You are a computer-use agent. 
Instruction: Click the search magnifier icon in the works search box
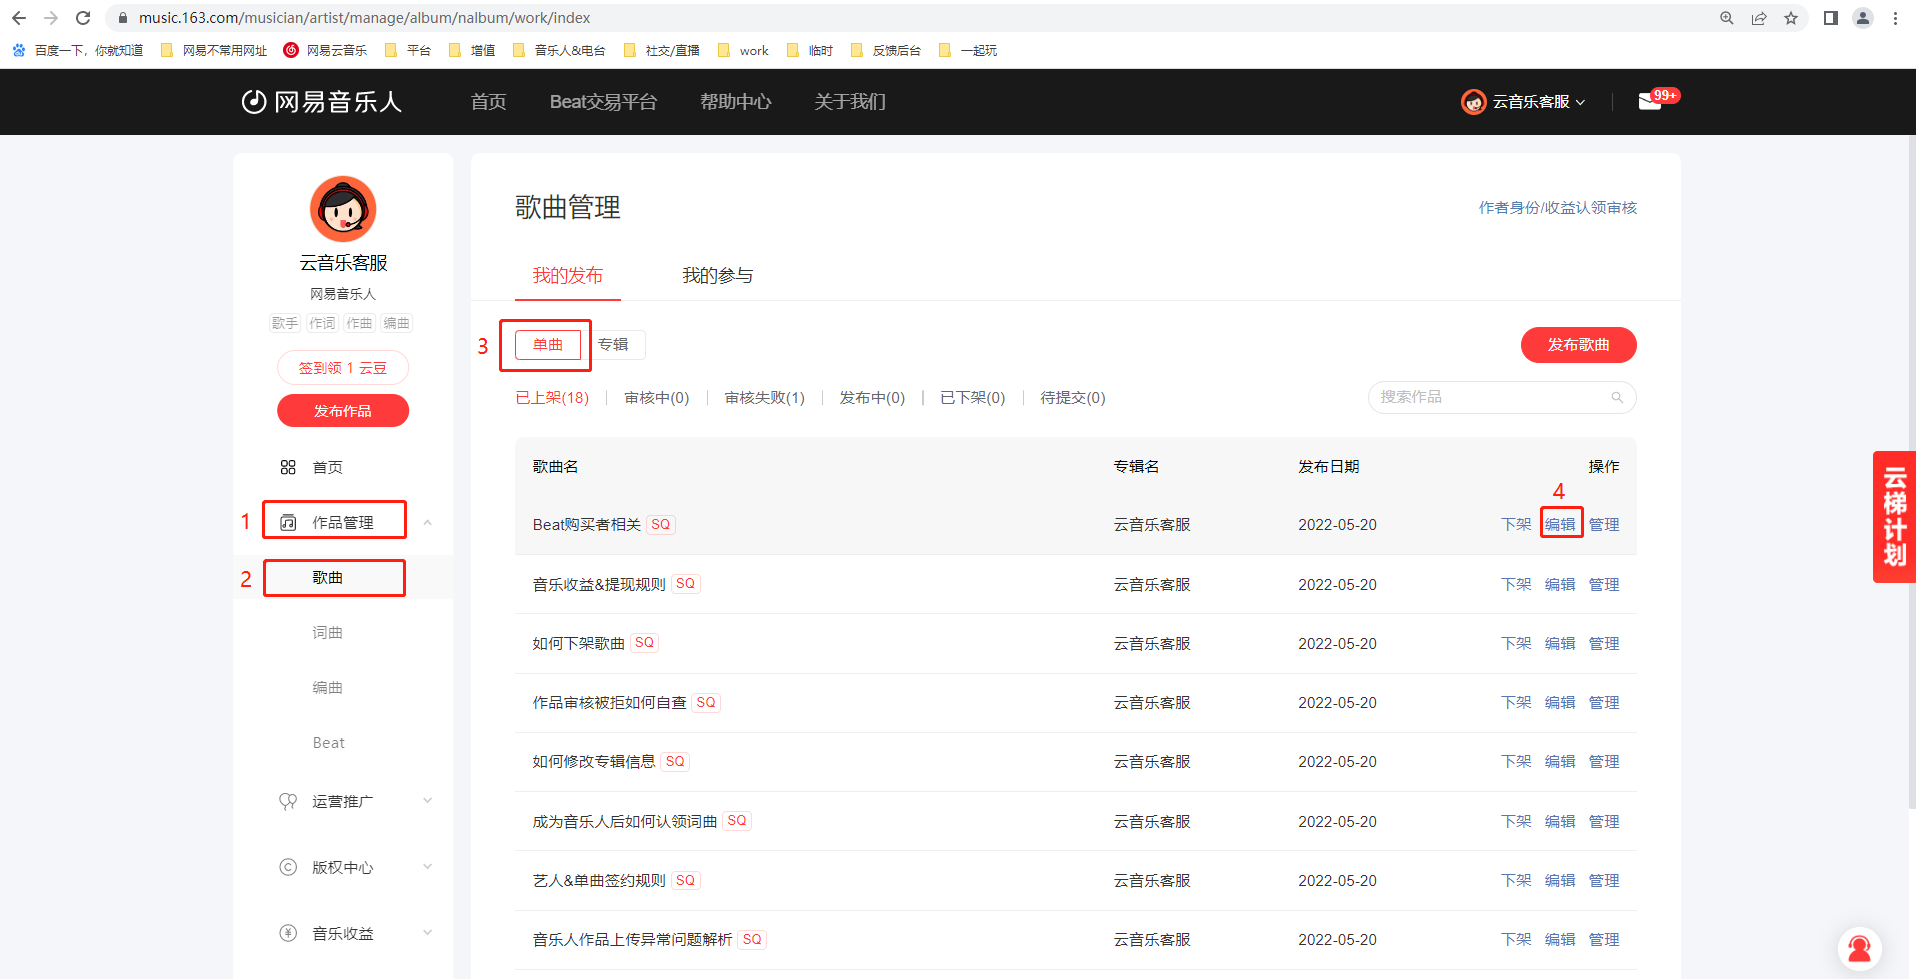coord(1616,398)
